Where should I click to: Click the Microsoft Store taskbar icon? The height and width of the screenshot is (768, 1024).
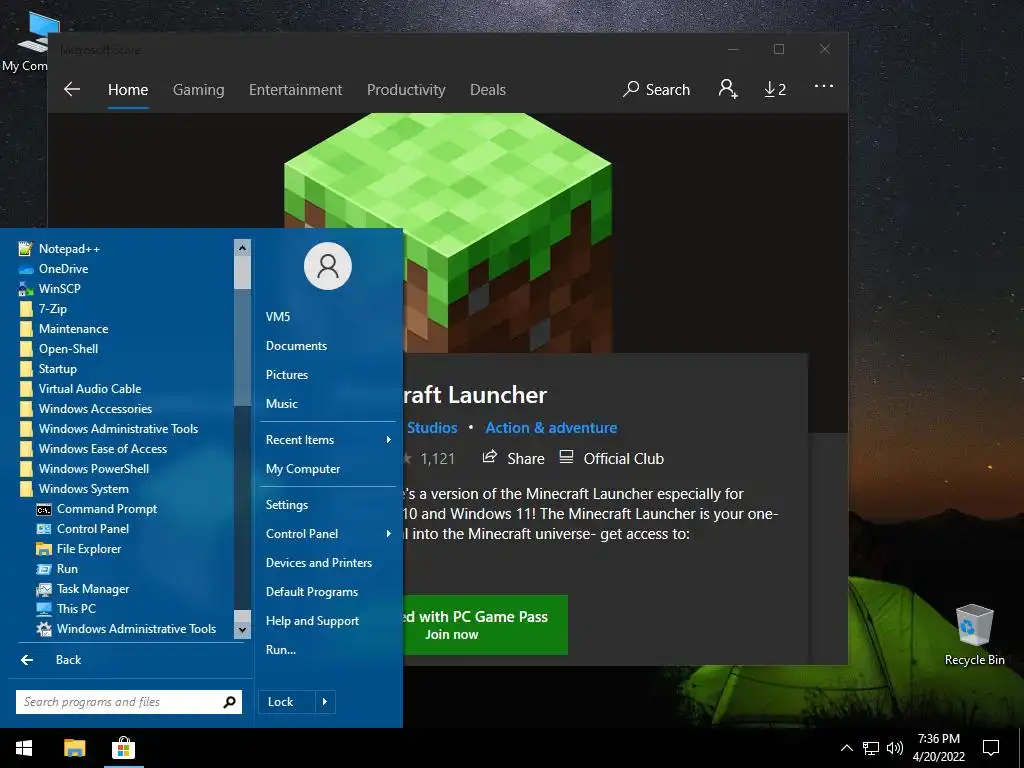tap(123, 748)
